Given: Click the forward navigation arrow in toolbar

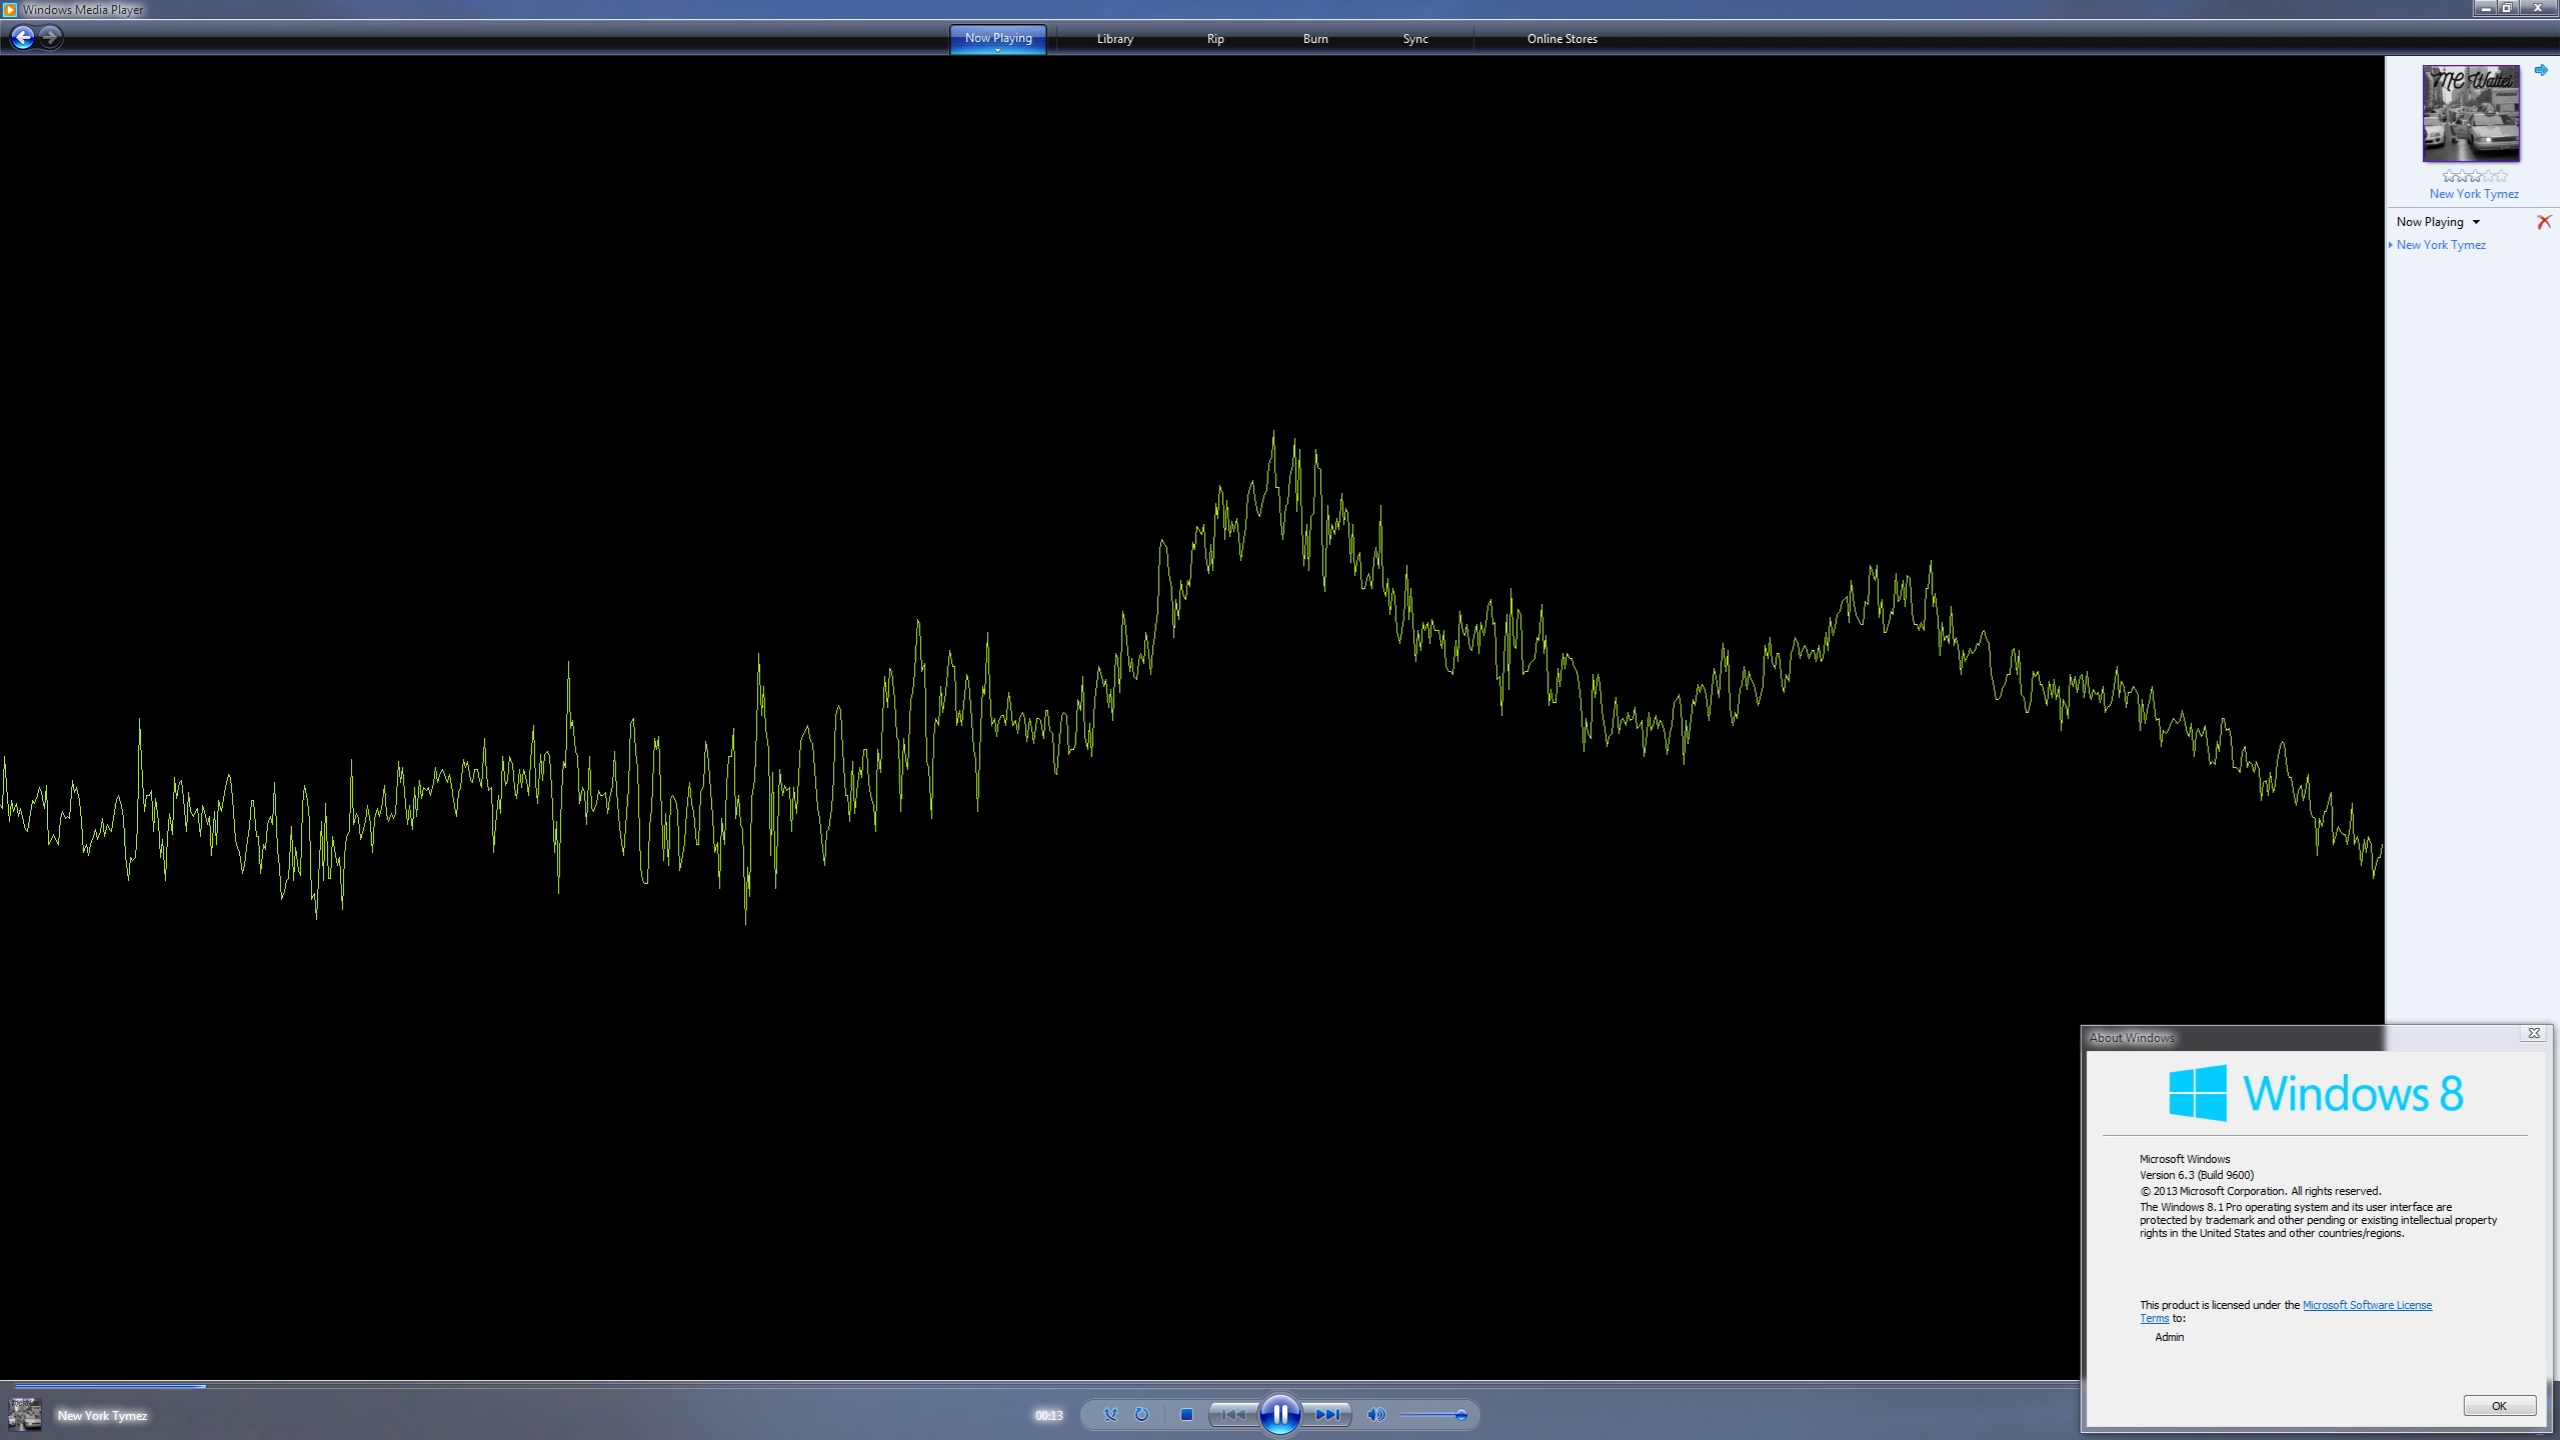Looking at the screenshot, I should click(51, 38).
